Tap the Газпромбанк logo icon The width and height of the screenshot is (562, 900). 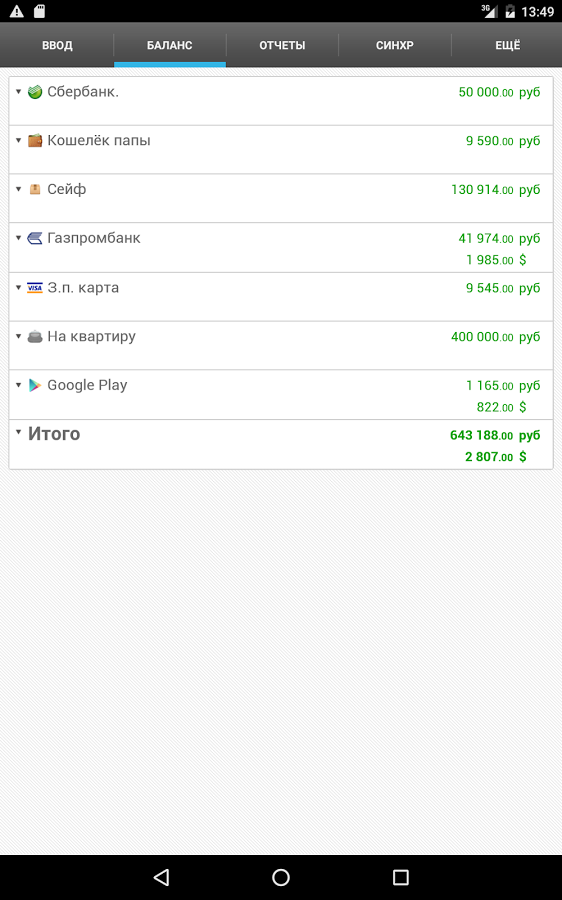tap(35, 238)
